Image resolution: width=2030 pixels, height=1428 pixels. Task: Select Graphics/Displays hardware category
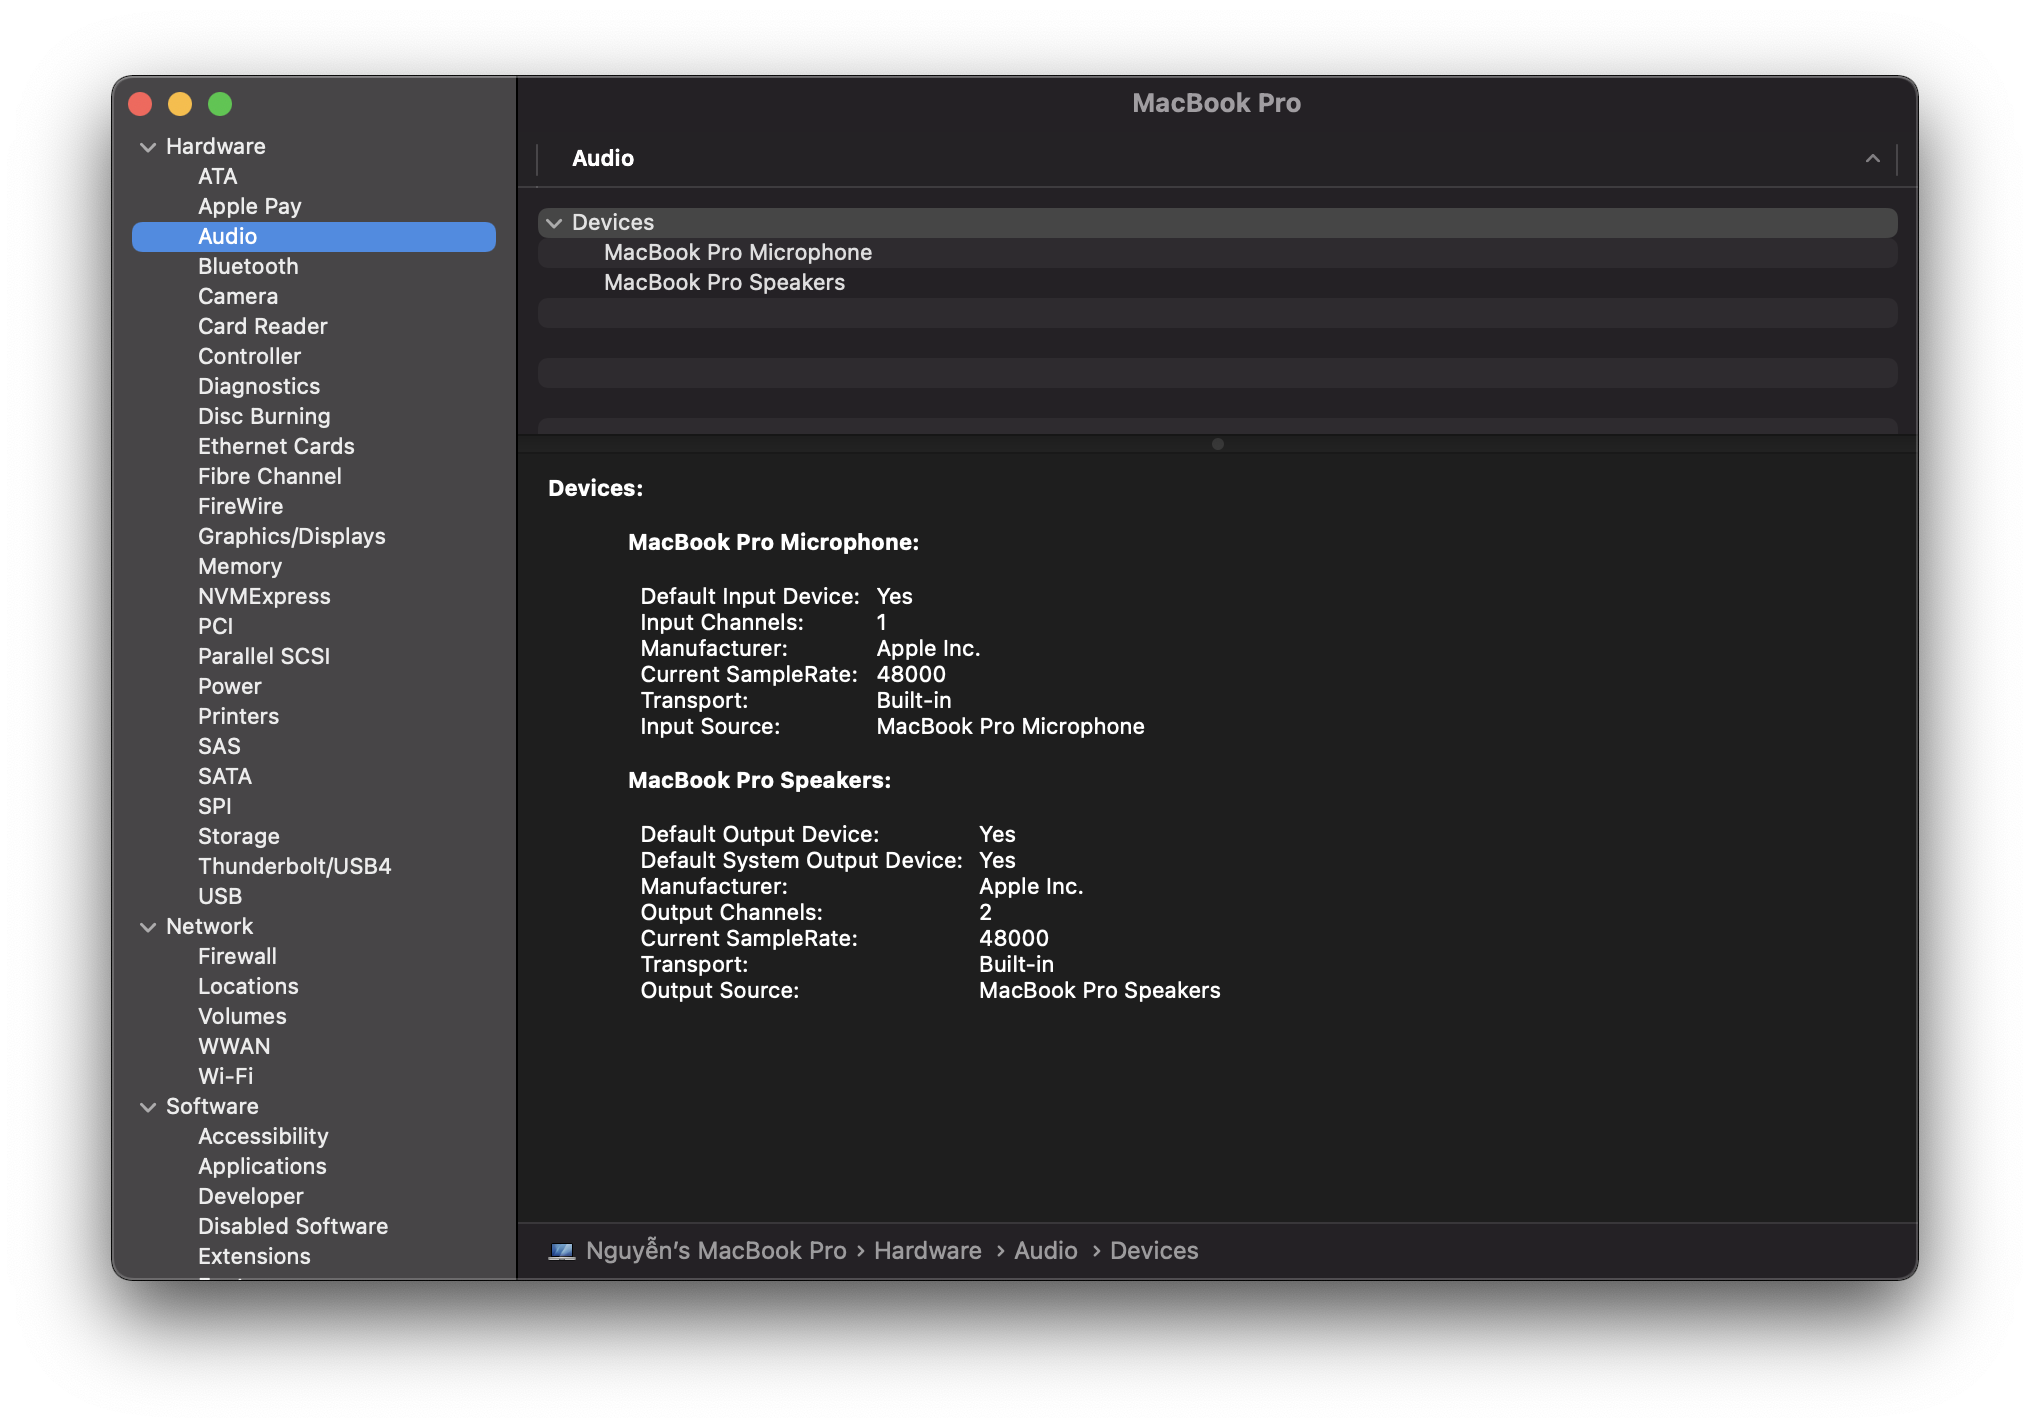click(291, 537)
